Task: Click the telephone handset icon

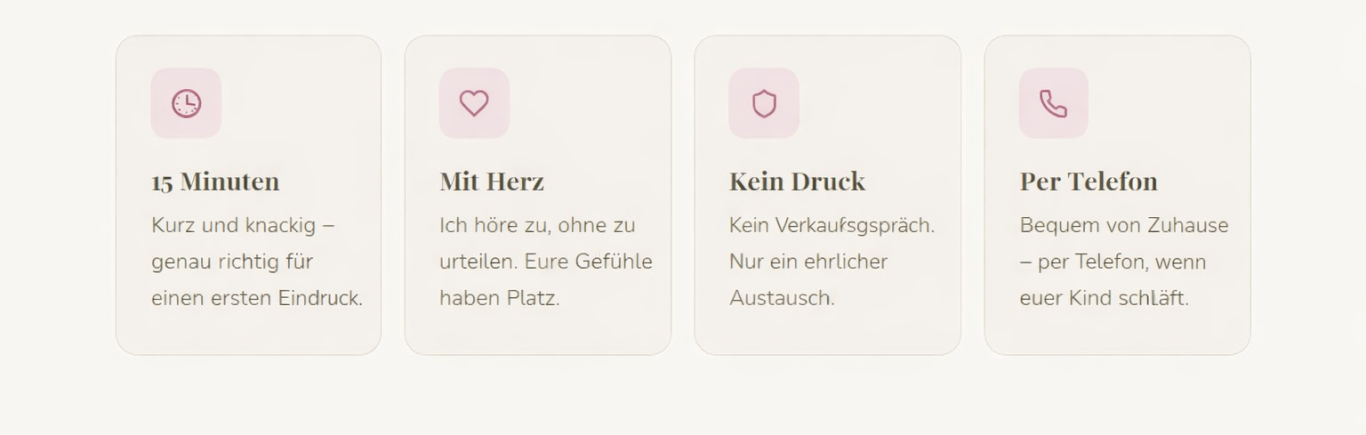Action: (x=1053, y=103)
